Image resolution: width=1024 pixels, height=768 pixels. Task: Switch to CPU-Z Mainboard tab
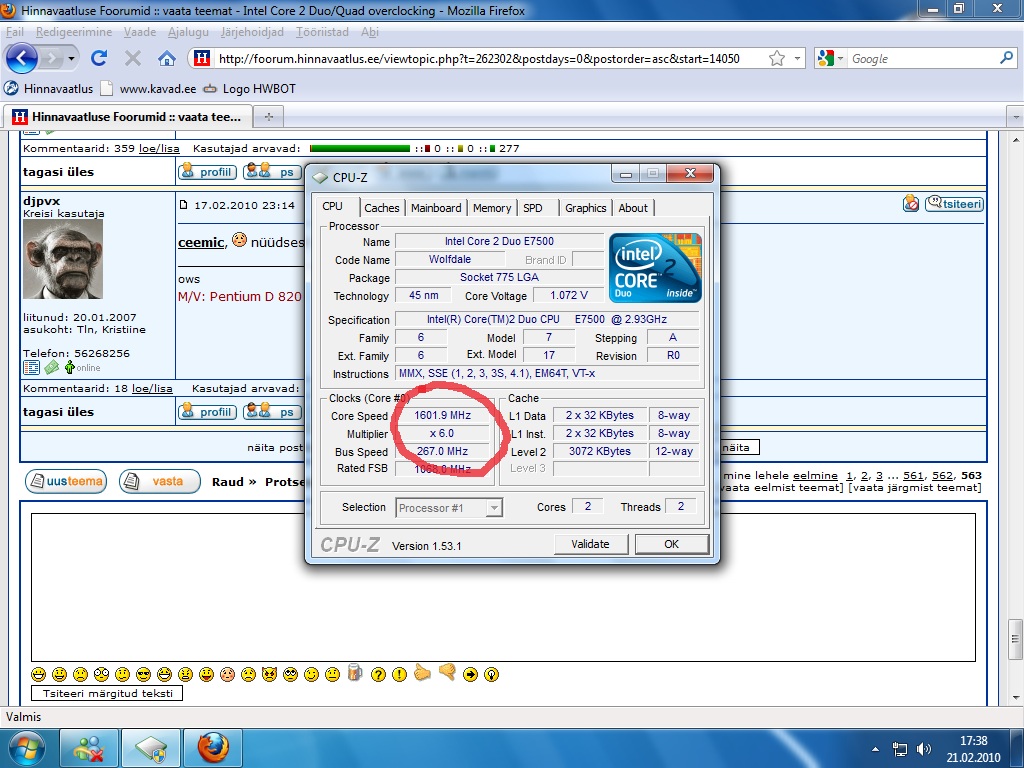(436, 208)
